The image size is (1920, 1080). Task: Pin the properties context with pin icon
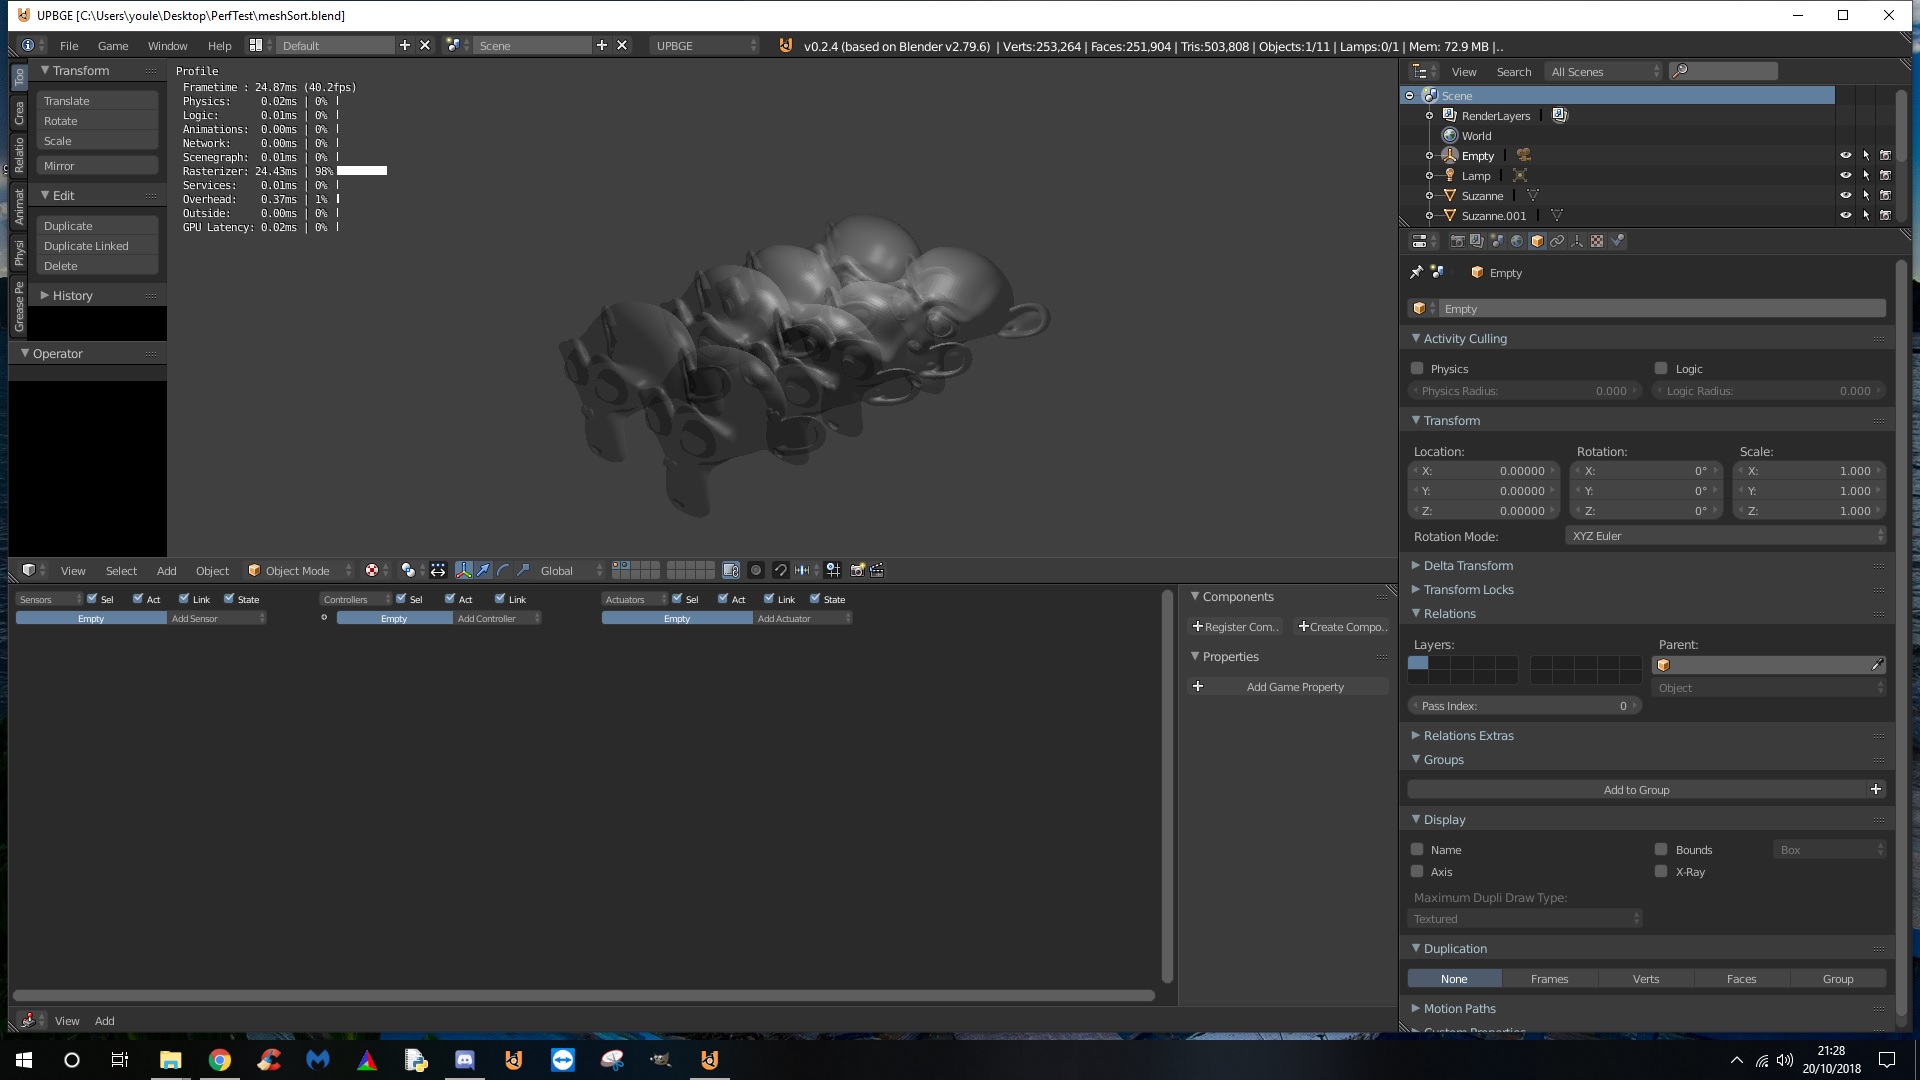[x=1416, y=272]
